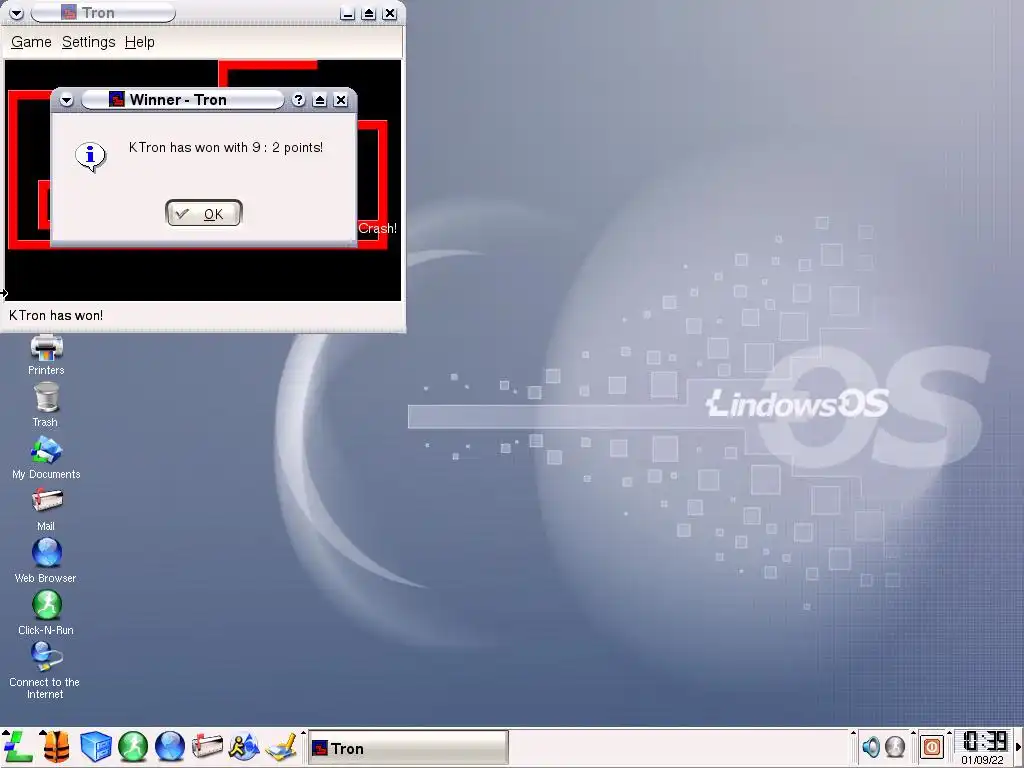Click the orange power icon in the tray
The height and width of the screenshot is (768, 1024).
pyautogui.click(x=932, y=746)
